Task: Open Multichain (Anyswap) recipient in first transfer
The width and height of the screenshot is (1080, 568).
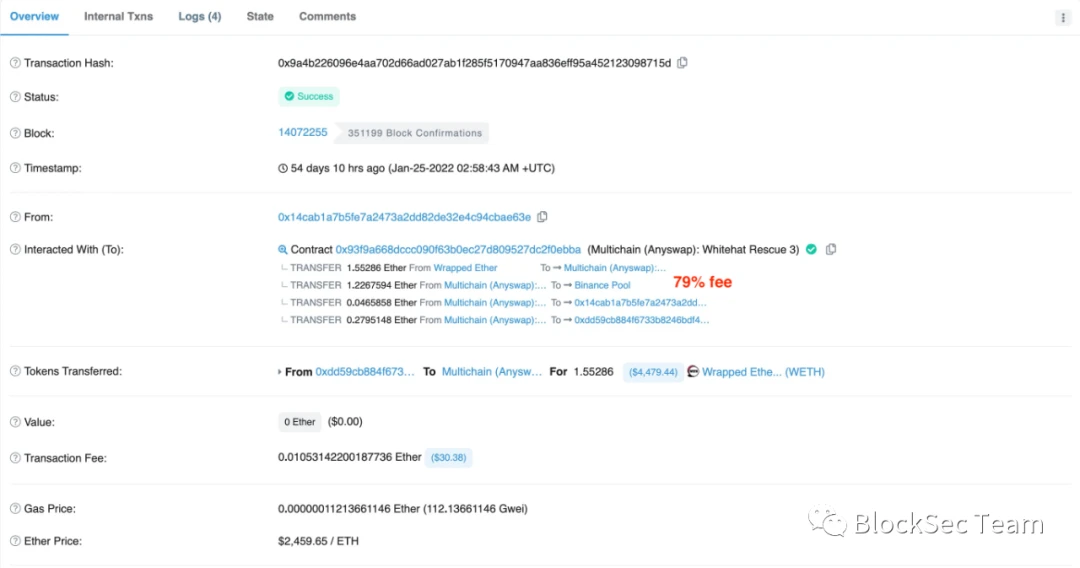Action: tap(614, 268)
